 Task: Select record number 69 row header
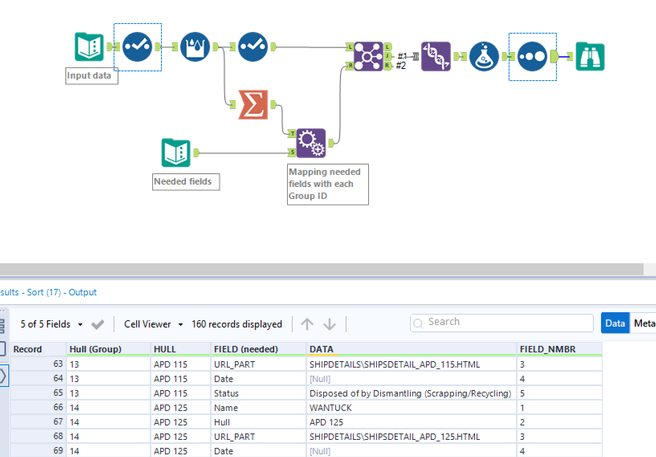coord(38,451)
